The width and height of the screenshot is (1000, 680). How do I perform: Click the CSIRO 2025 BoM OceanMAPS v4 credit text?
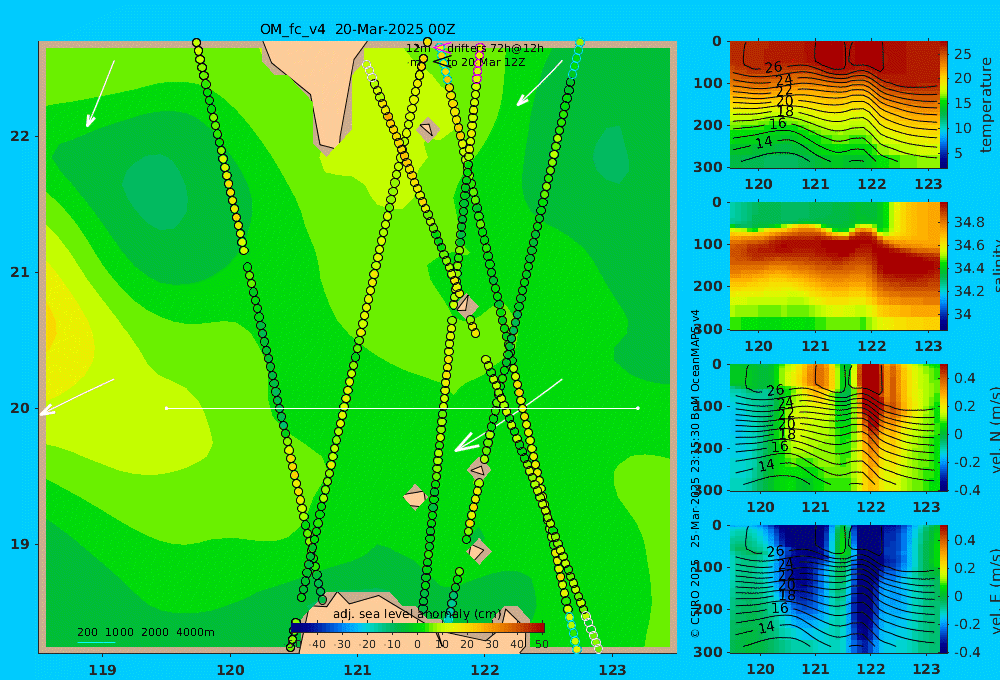[695, 473]
